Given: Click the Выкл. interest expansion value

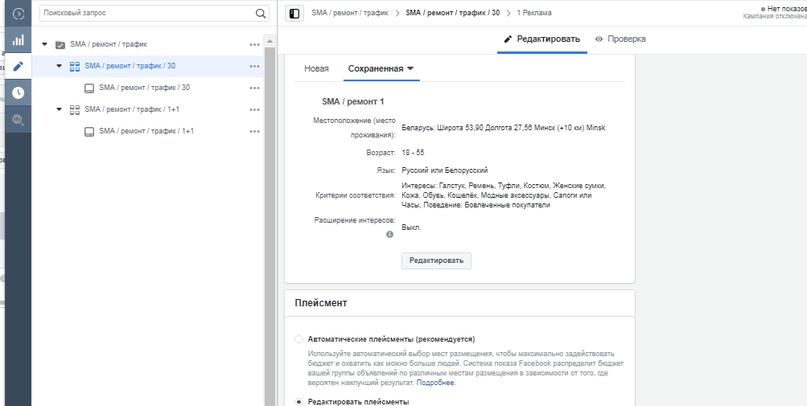Looking at the screenshot, I should [x=411, y=227].
